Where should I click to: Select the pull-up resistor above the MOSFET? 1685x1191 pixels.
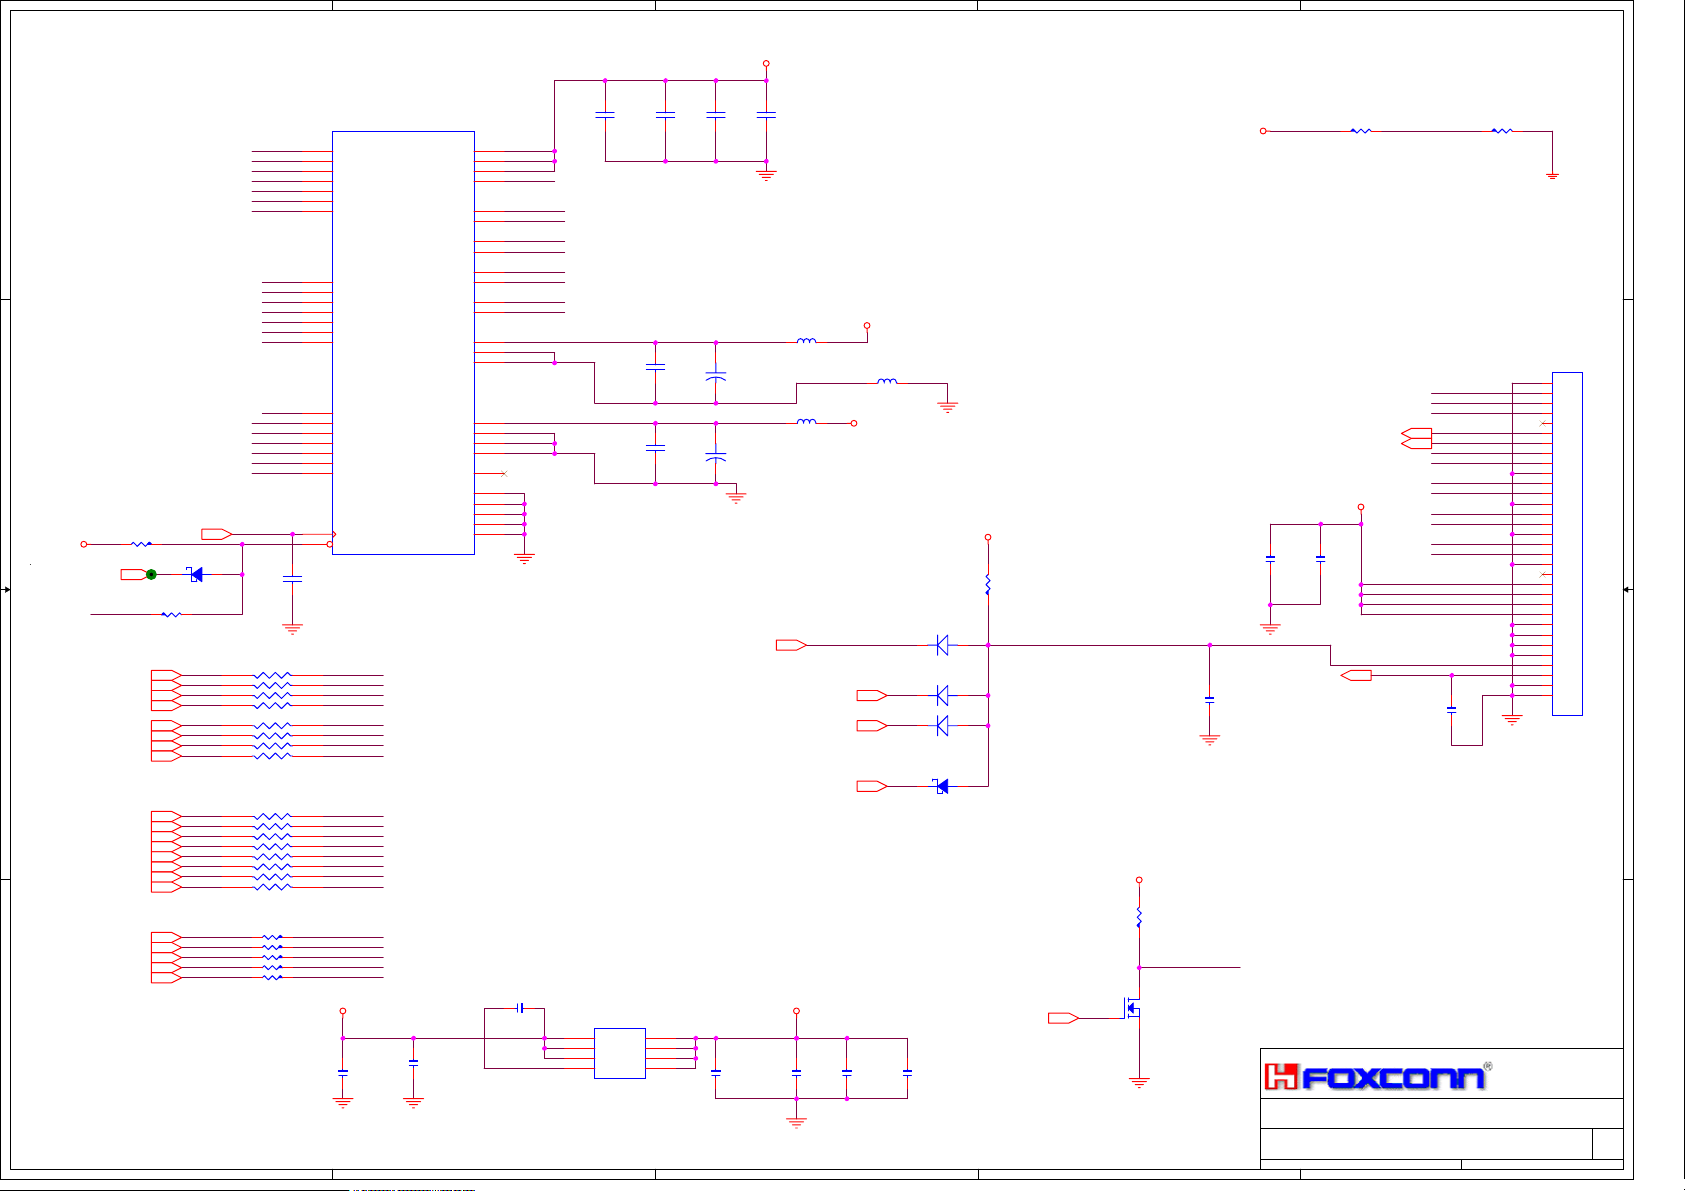coord(1139,917)
